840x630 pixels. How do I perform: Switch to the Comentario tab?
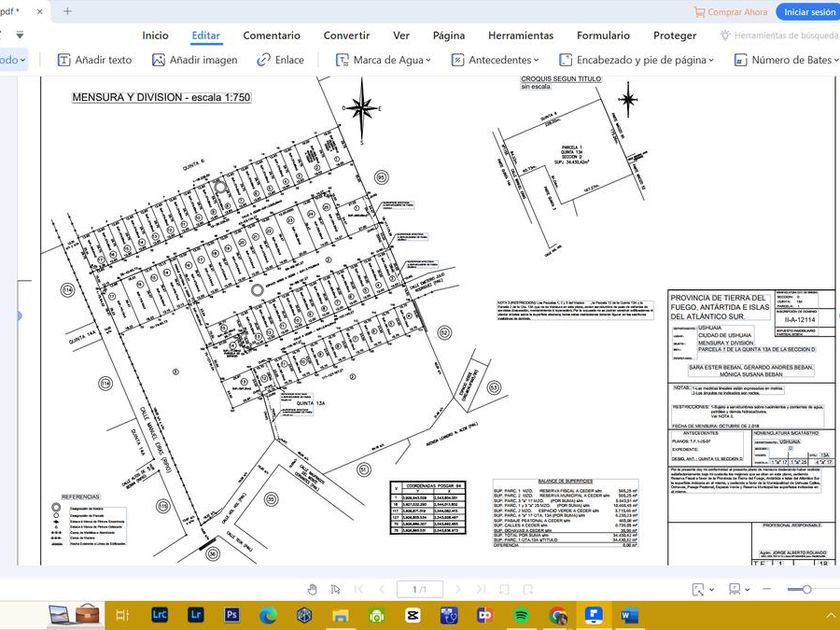(x=271, y=35)
